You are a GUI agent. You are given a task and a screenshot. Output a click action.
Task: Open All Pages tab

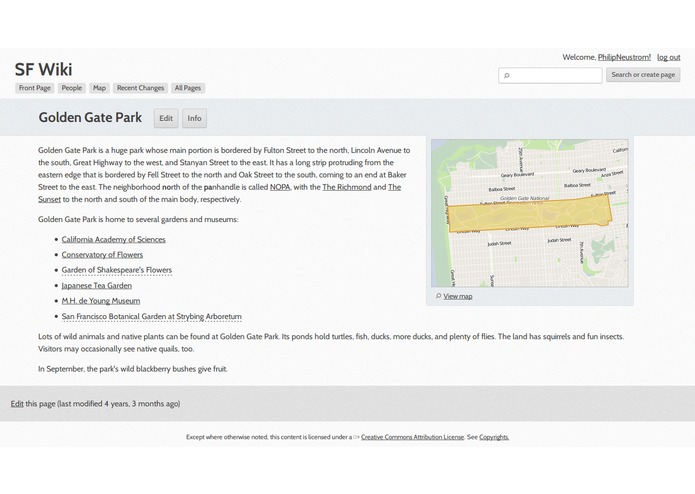188,88
